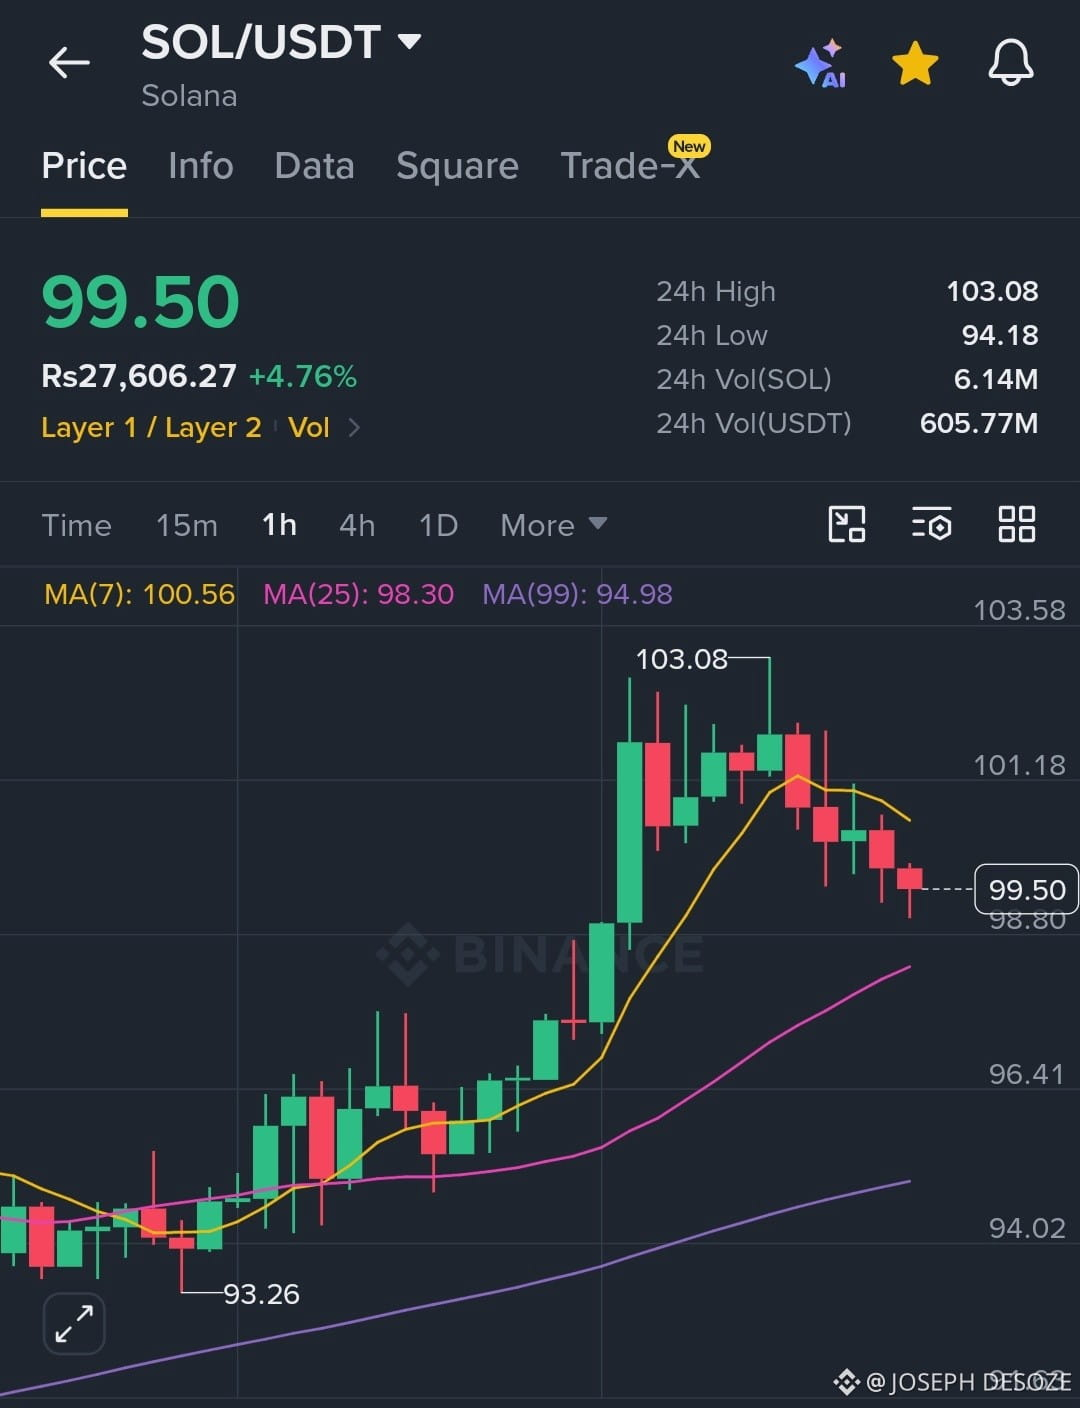The image size is (1080, 1408).
Task: Open the four-square grid layout icon
Action: click(x=1017, y=524)
